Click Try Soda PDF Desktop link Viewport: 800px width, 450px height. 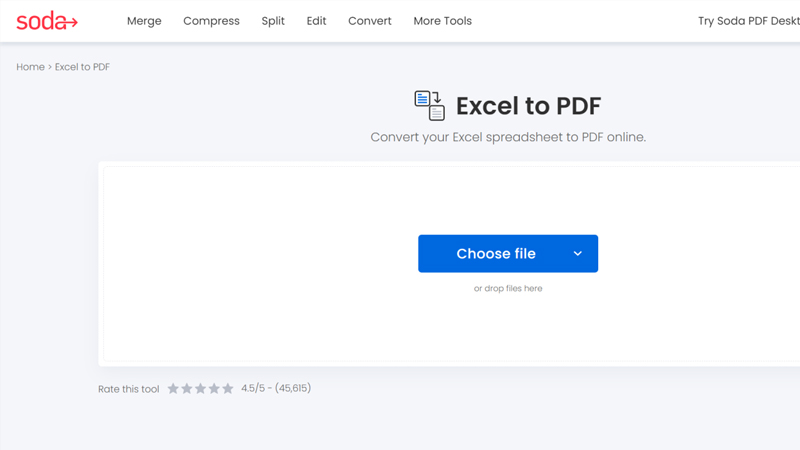coord(748,21)
